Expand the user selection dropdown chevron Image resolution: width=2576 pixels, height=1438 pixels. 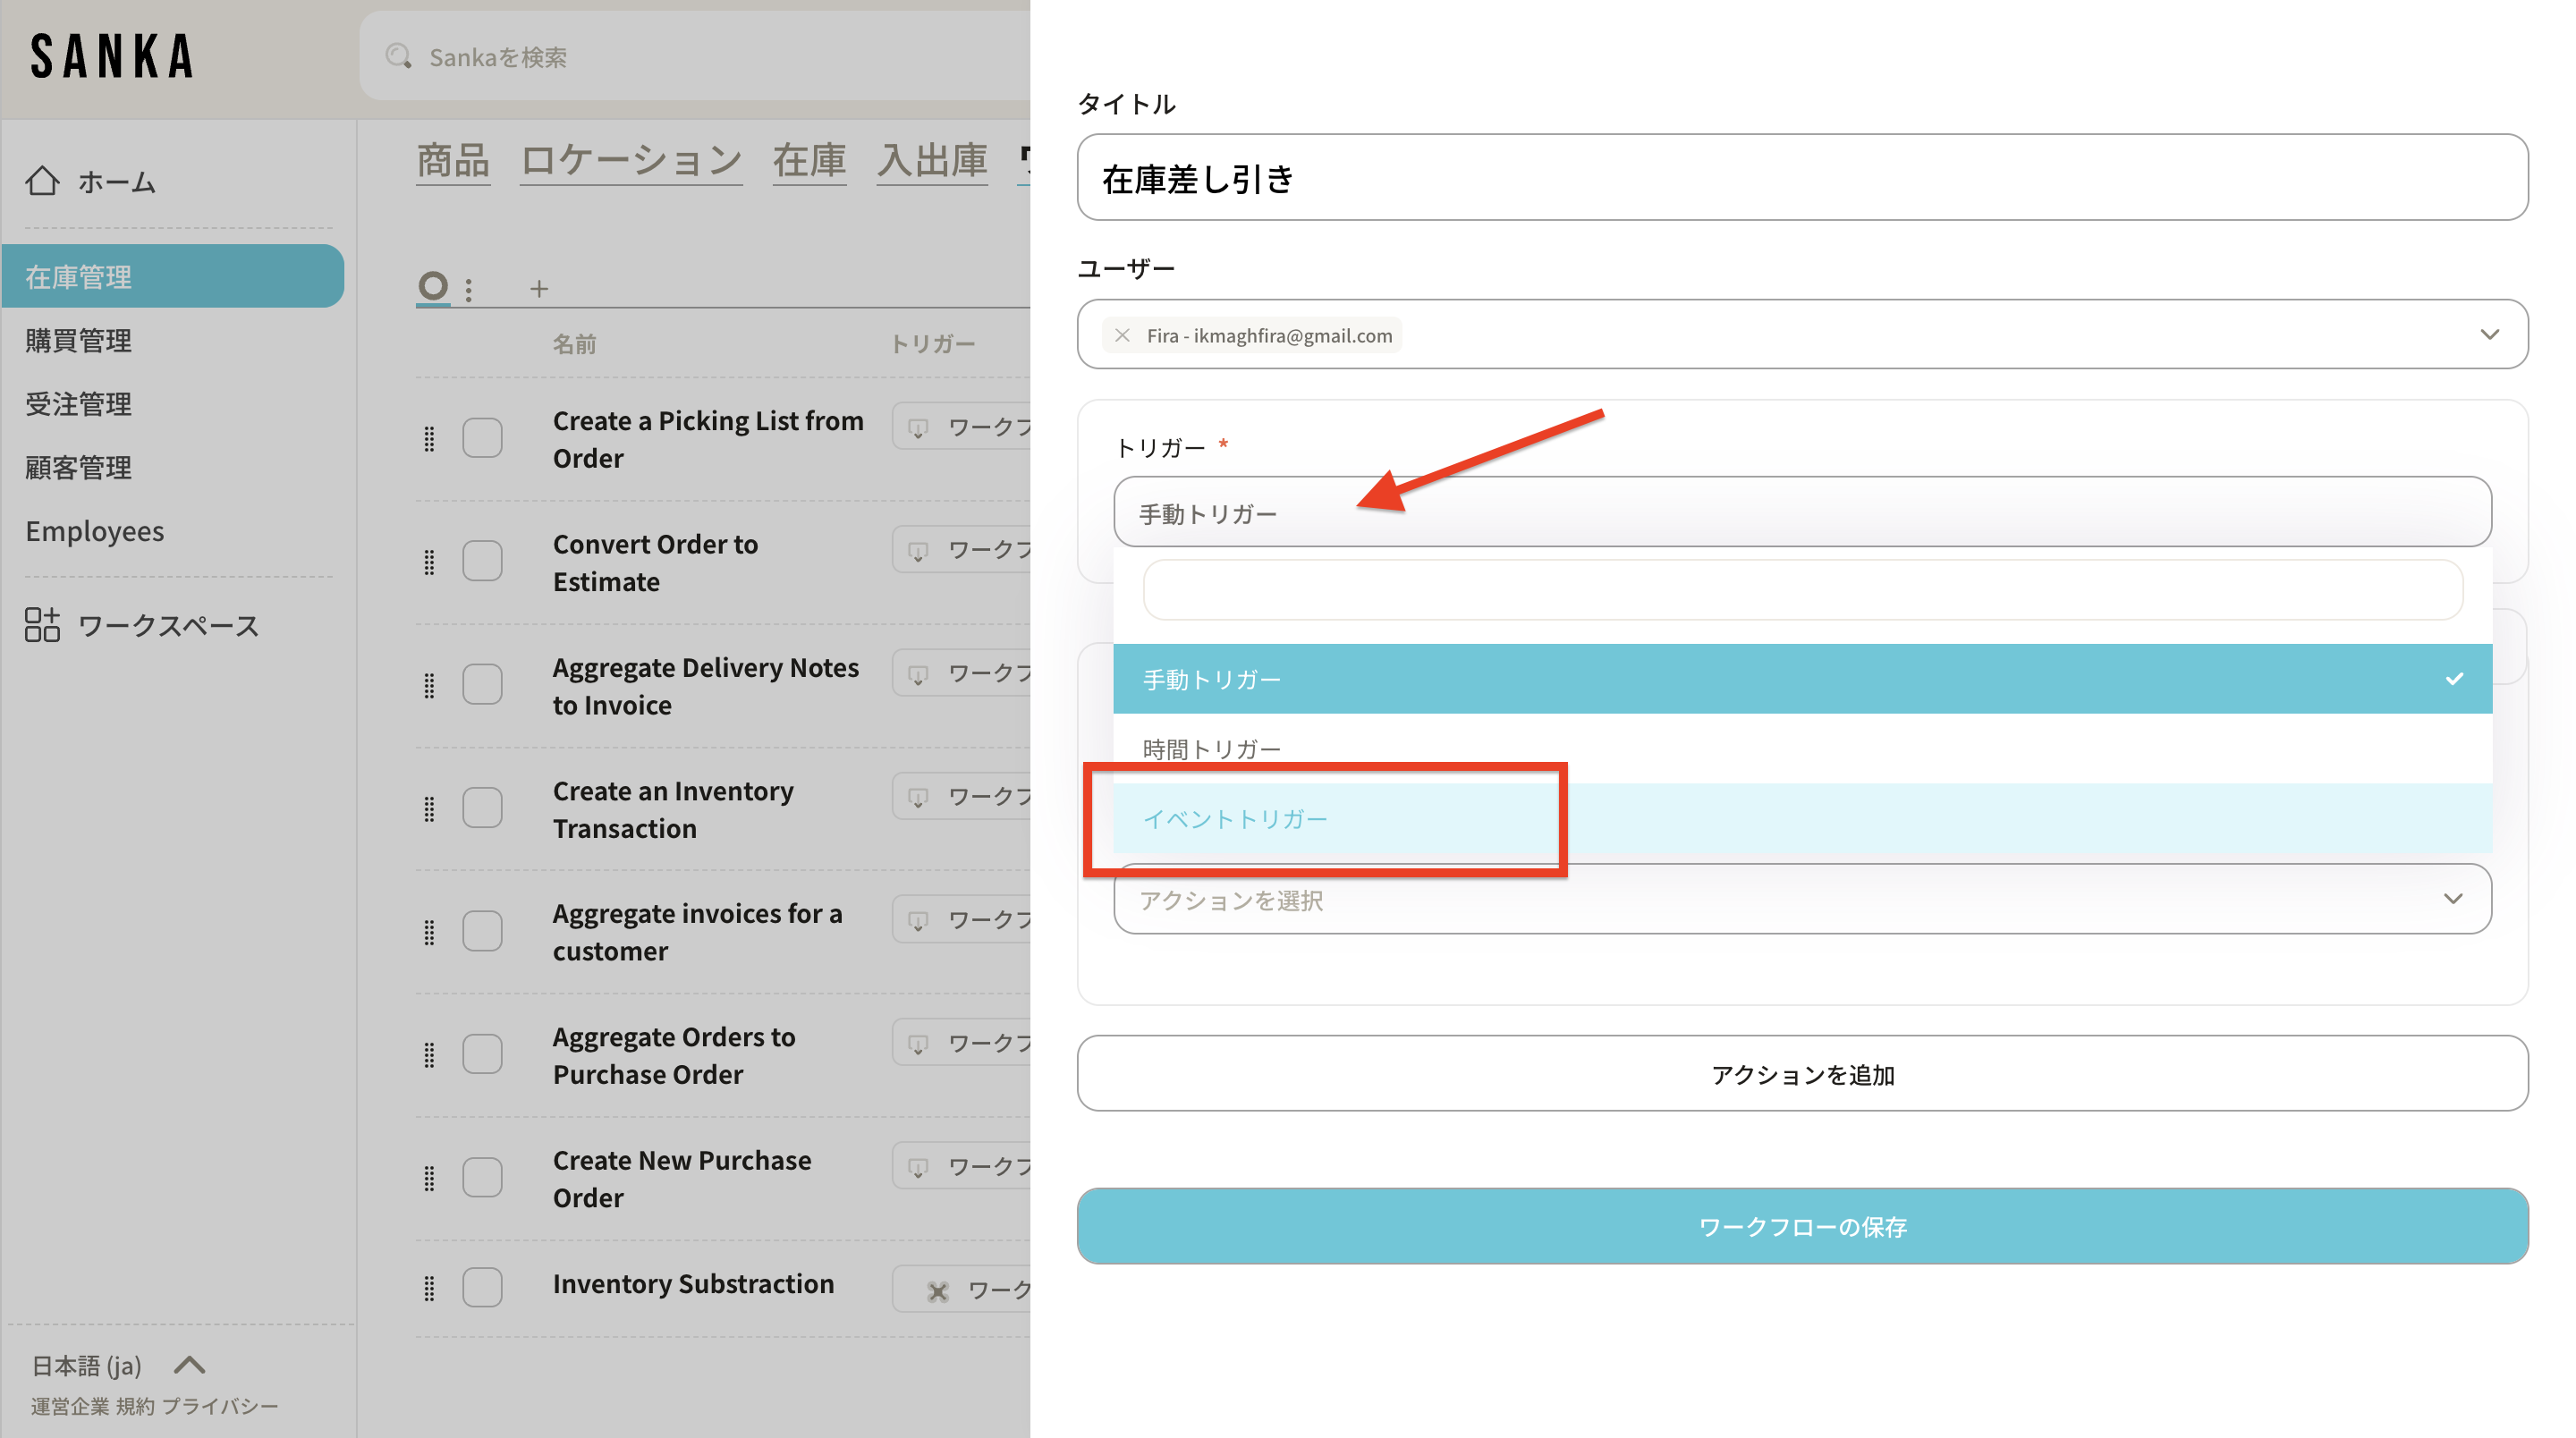tap(2489, 335)
